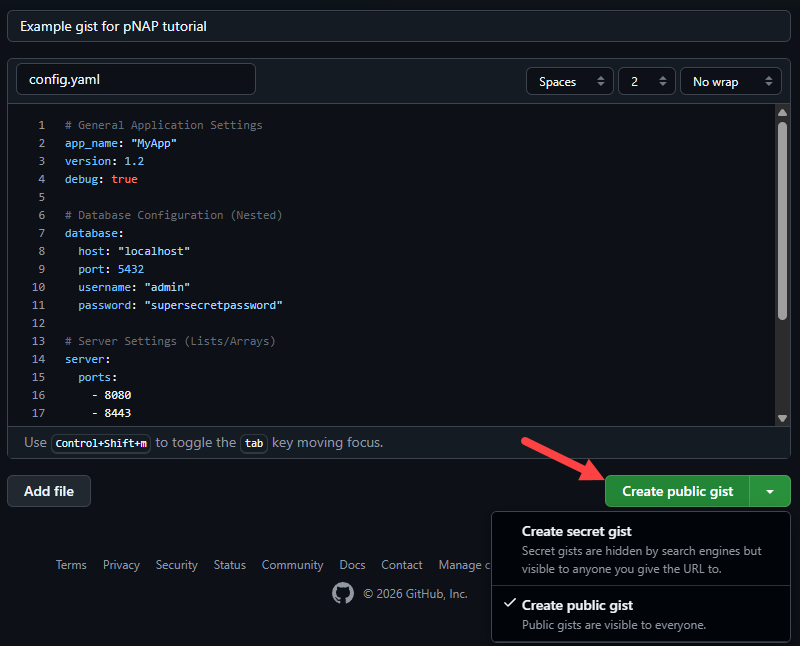
Task: Open the Terms page link
Action: [71, 565]
